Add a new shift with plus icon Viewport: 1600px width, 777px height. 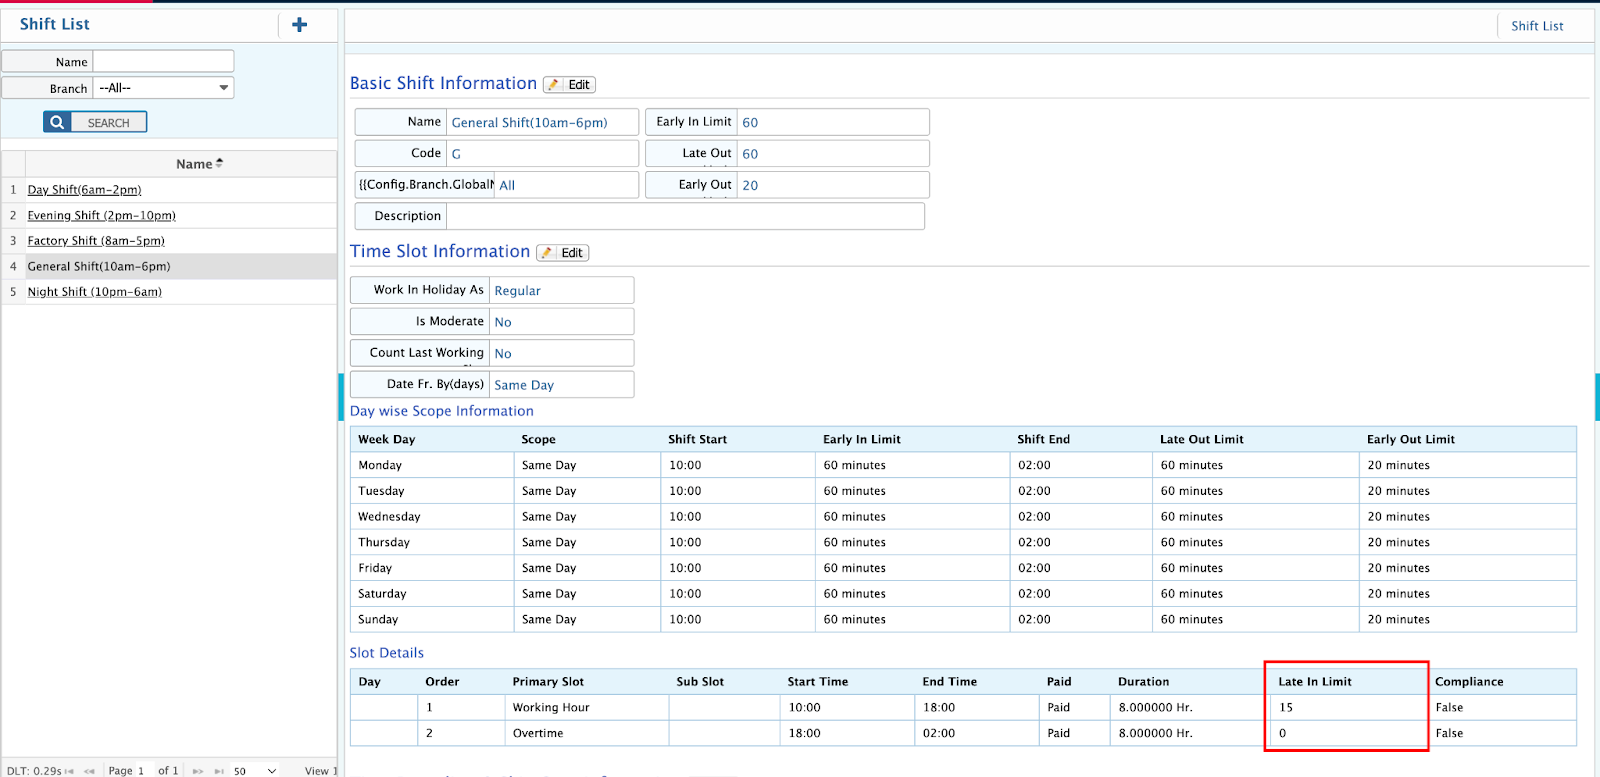[299, 25]
